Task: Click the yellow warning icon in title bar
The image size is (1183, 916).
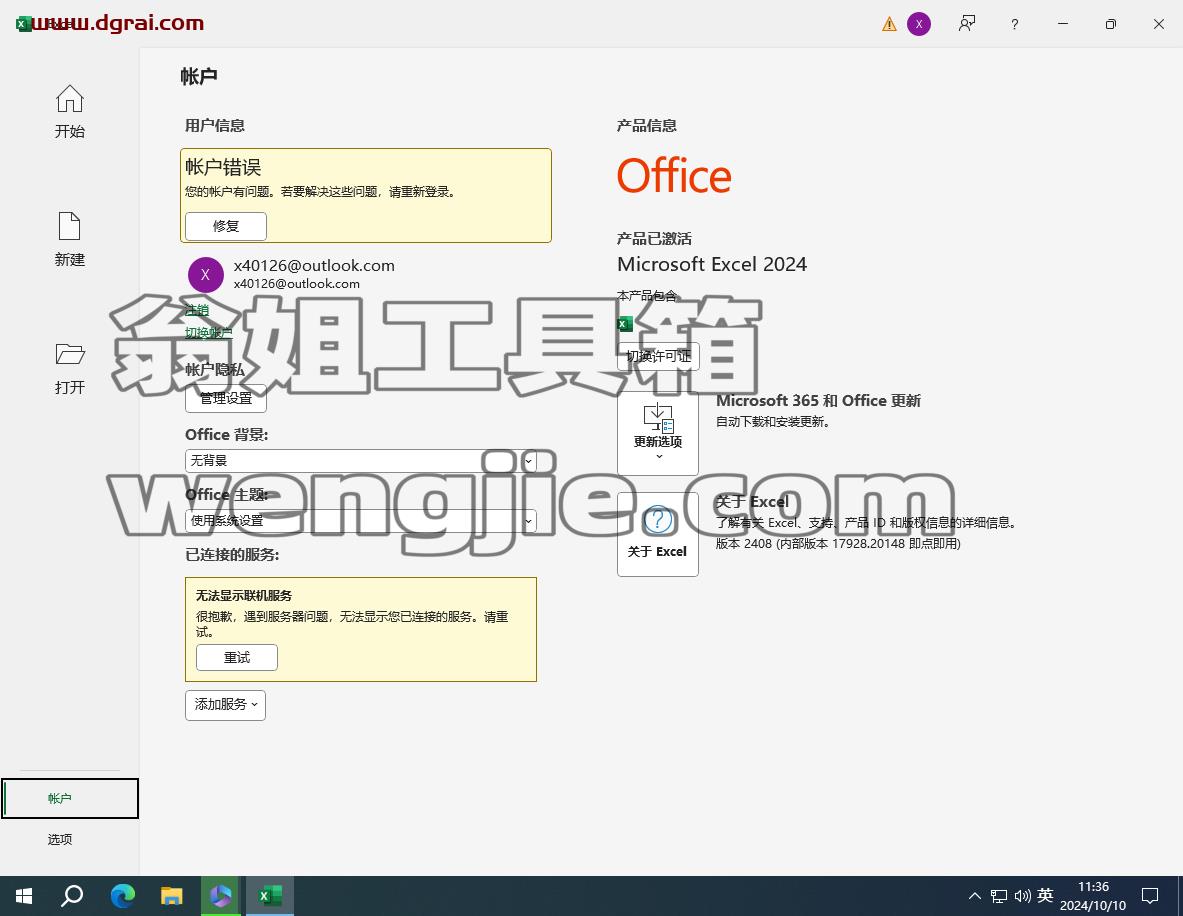Action: (890, 24)
